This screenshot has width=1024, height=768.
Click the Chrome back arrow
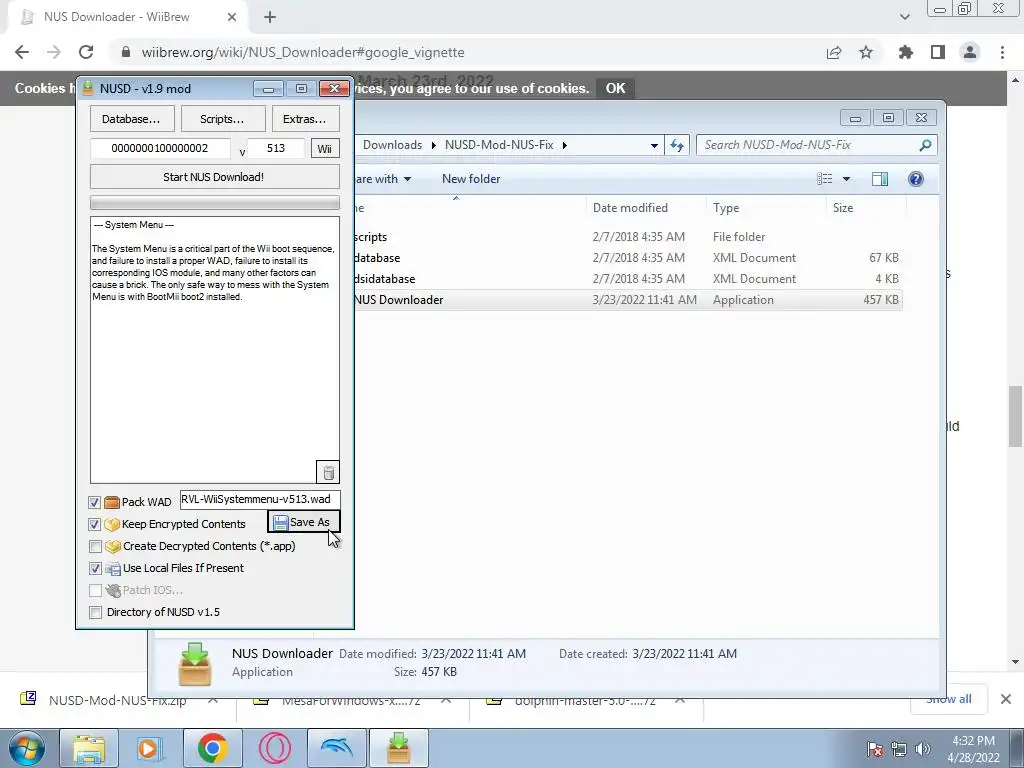(x=22, y=52)
